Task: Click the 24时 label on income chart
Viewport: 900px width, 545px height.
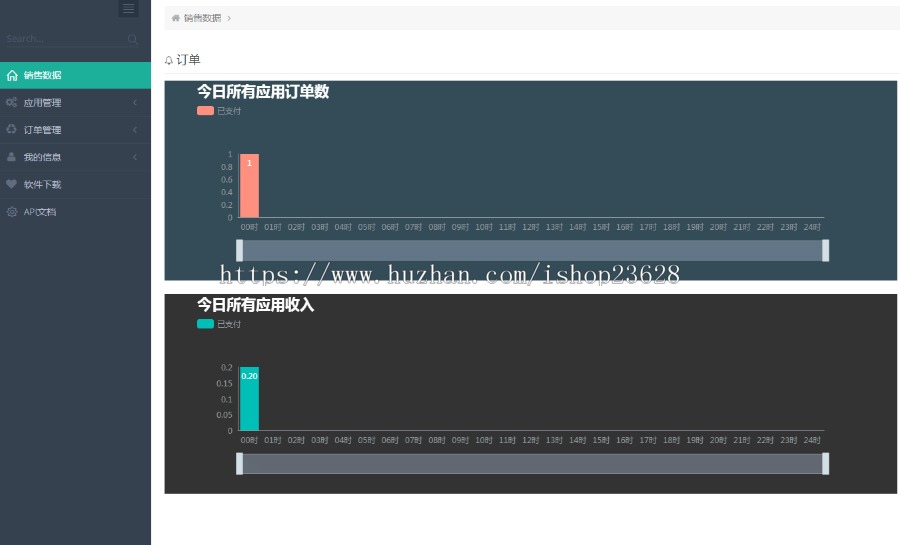Action: pos(812,440)
